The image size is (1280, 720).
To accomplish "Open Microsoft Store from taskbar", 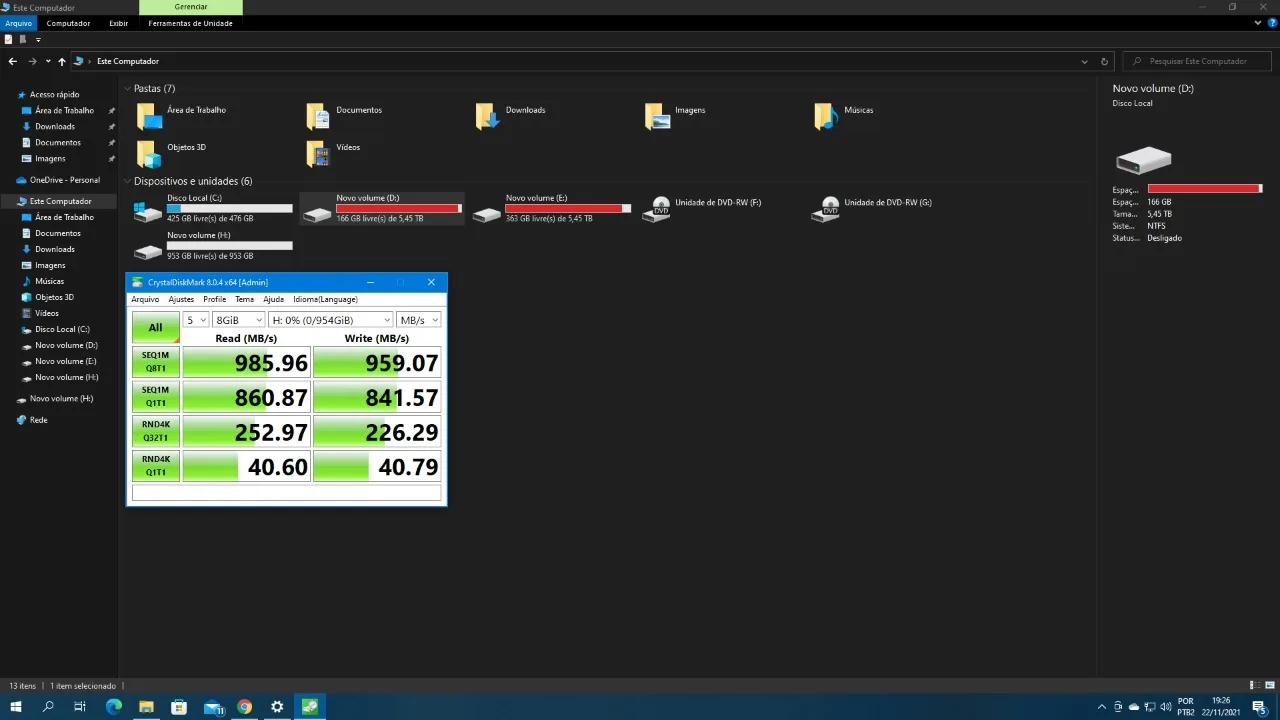I will pyautogui.click(x=180, y=707).
